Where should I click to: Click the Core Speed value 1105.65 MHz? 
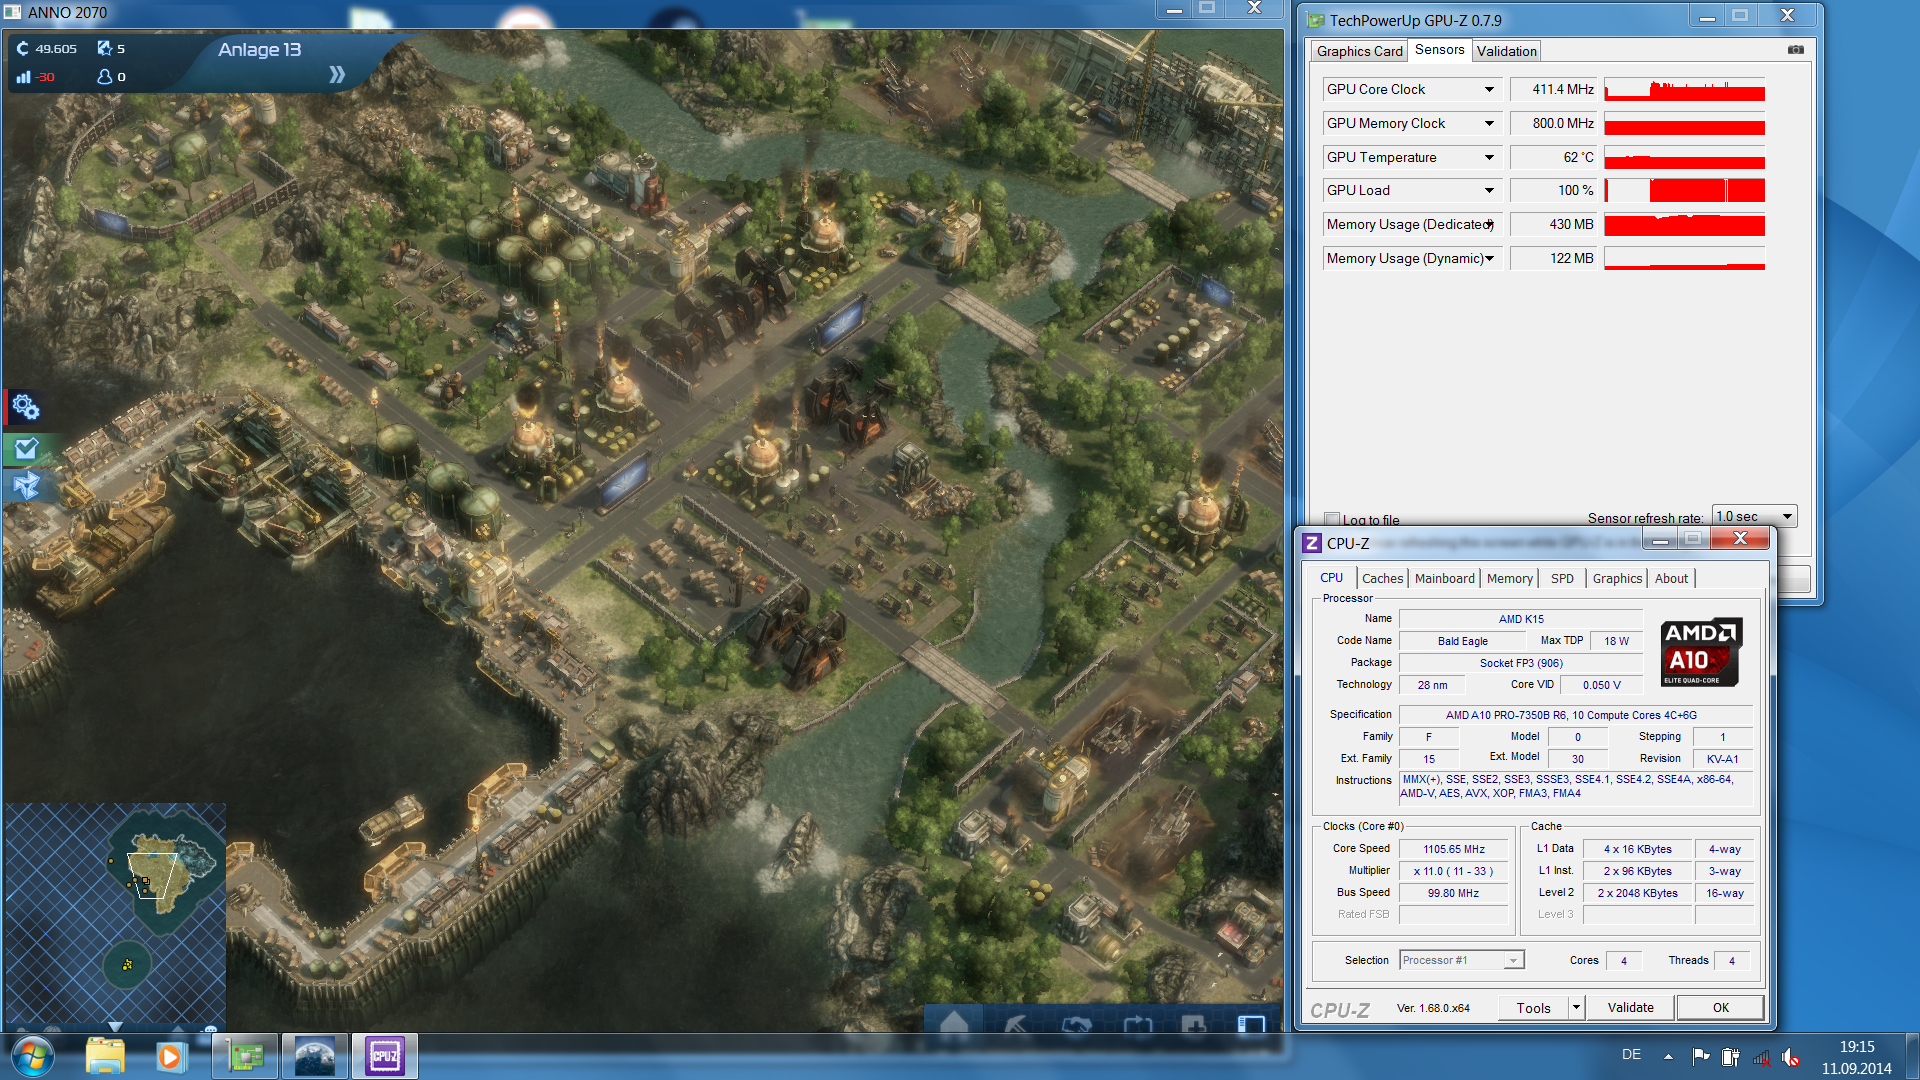pos(1453,849)
